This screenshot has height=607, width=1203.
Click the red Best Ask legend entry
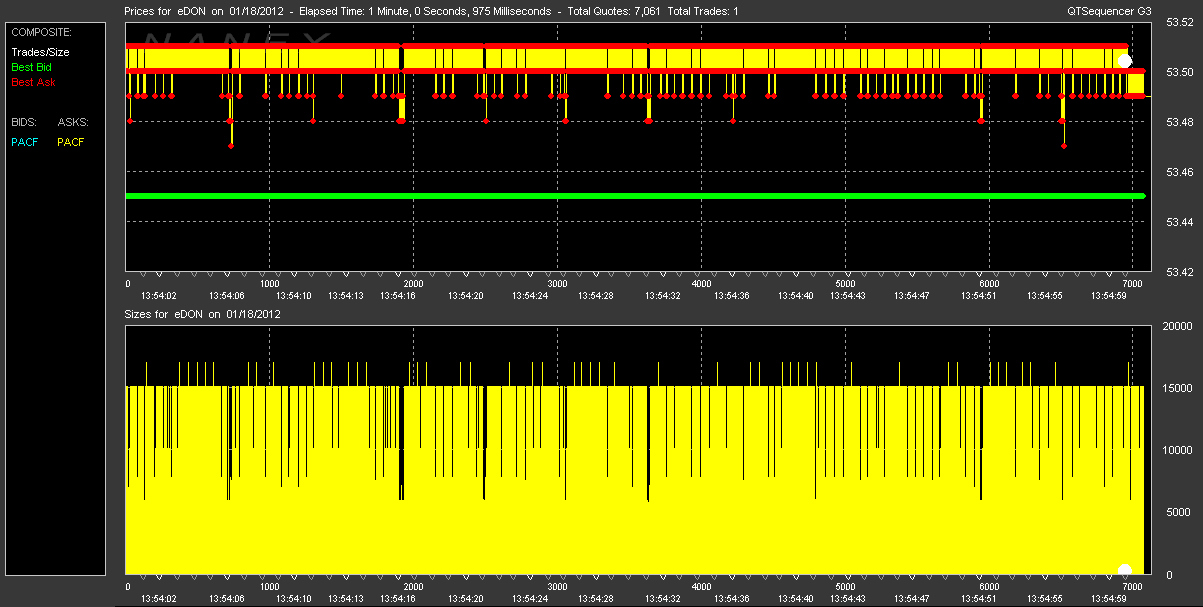[x=33, y=82]
